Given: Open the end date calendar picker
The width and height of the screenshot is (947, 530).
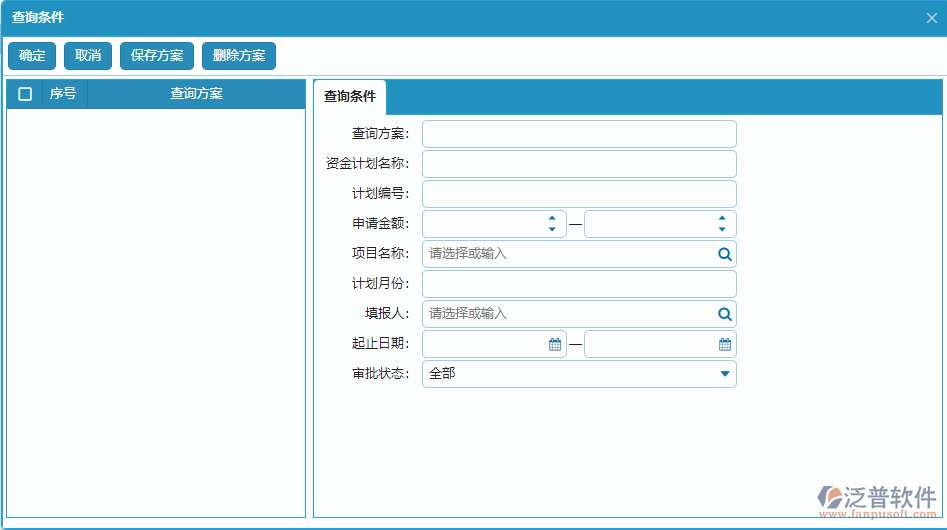Looking at the screenshot, I should click(x=725, y=344).
